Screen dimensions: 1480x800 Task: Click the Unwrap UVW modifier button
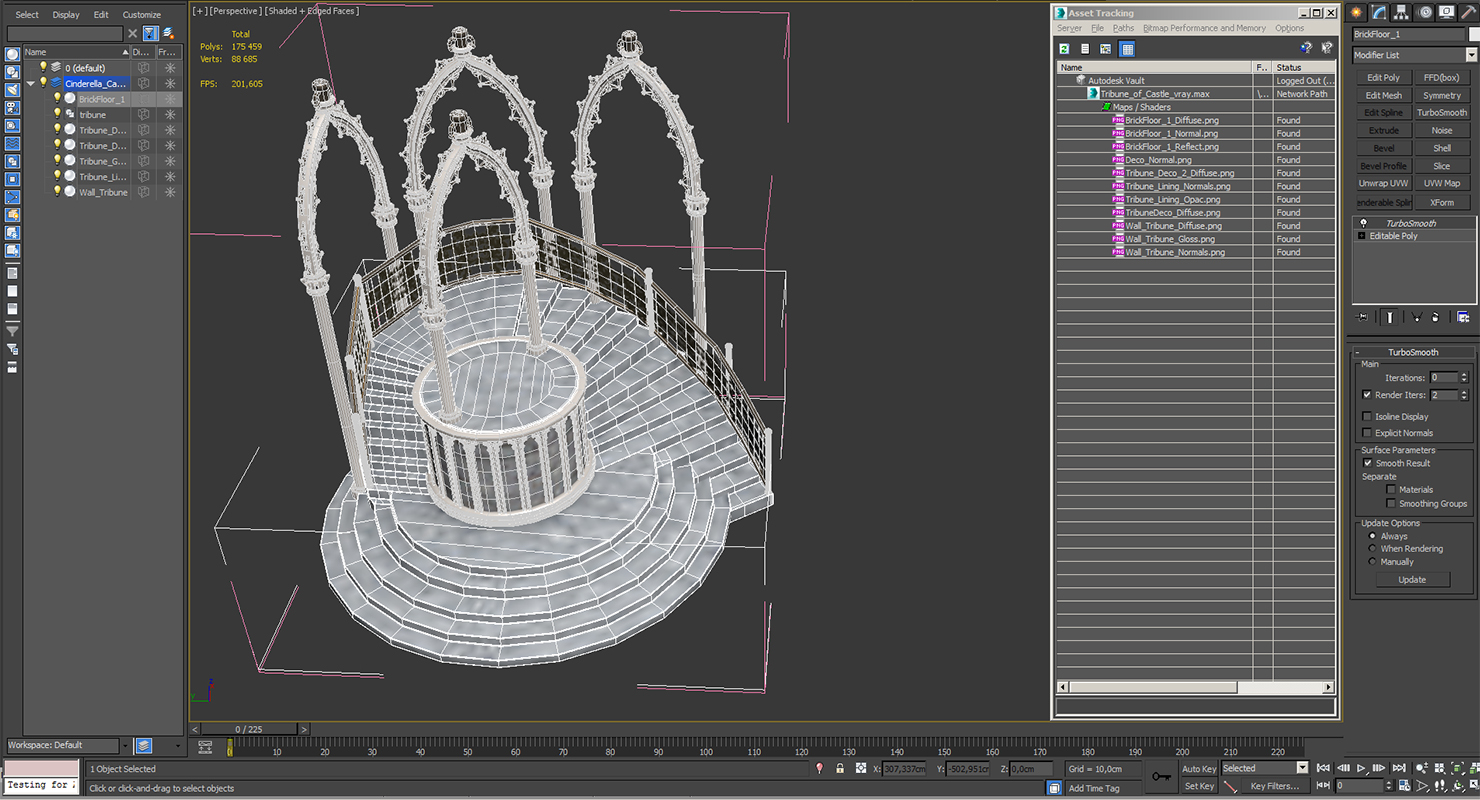point(1384,183)
